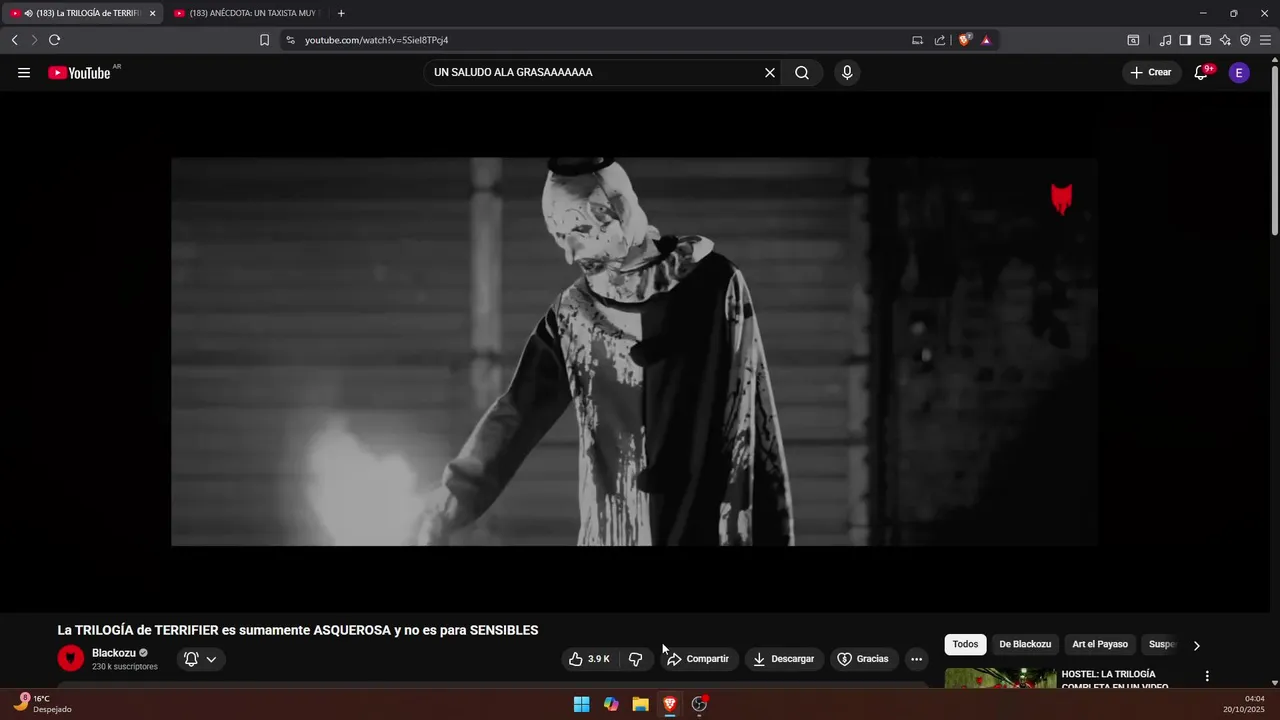1280x720 pixels.
Task: Open the weather widget showing 16°C
Action: pos(42,704)
